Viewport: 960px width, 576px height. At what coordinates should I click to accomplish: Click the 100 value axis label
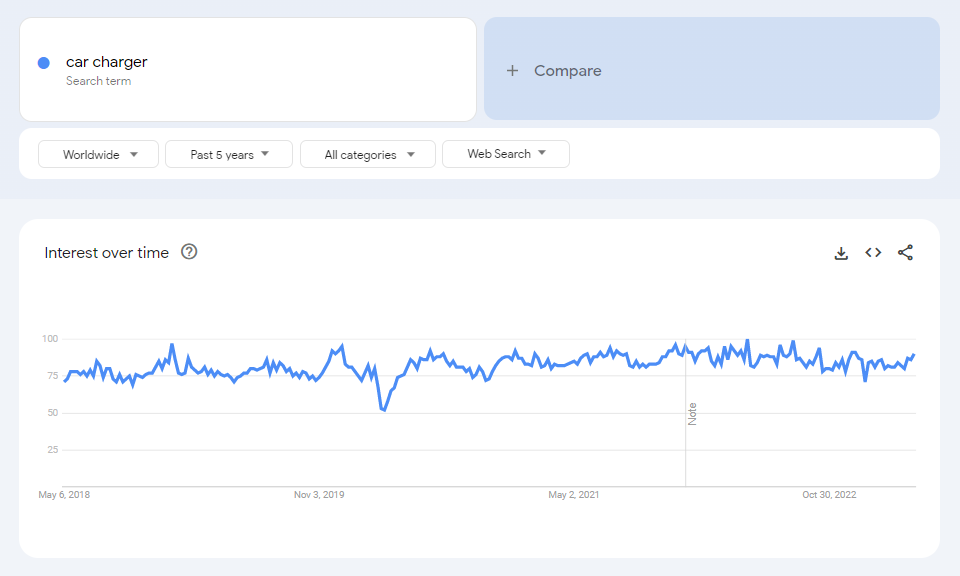[50, 339]
